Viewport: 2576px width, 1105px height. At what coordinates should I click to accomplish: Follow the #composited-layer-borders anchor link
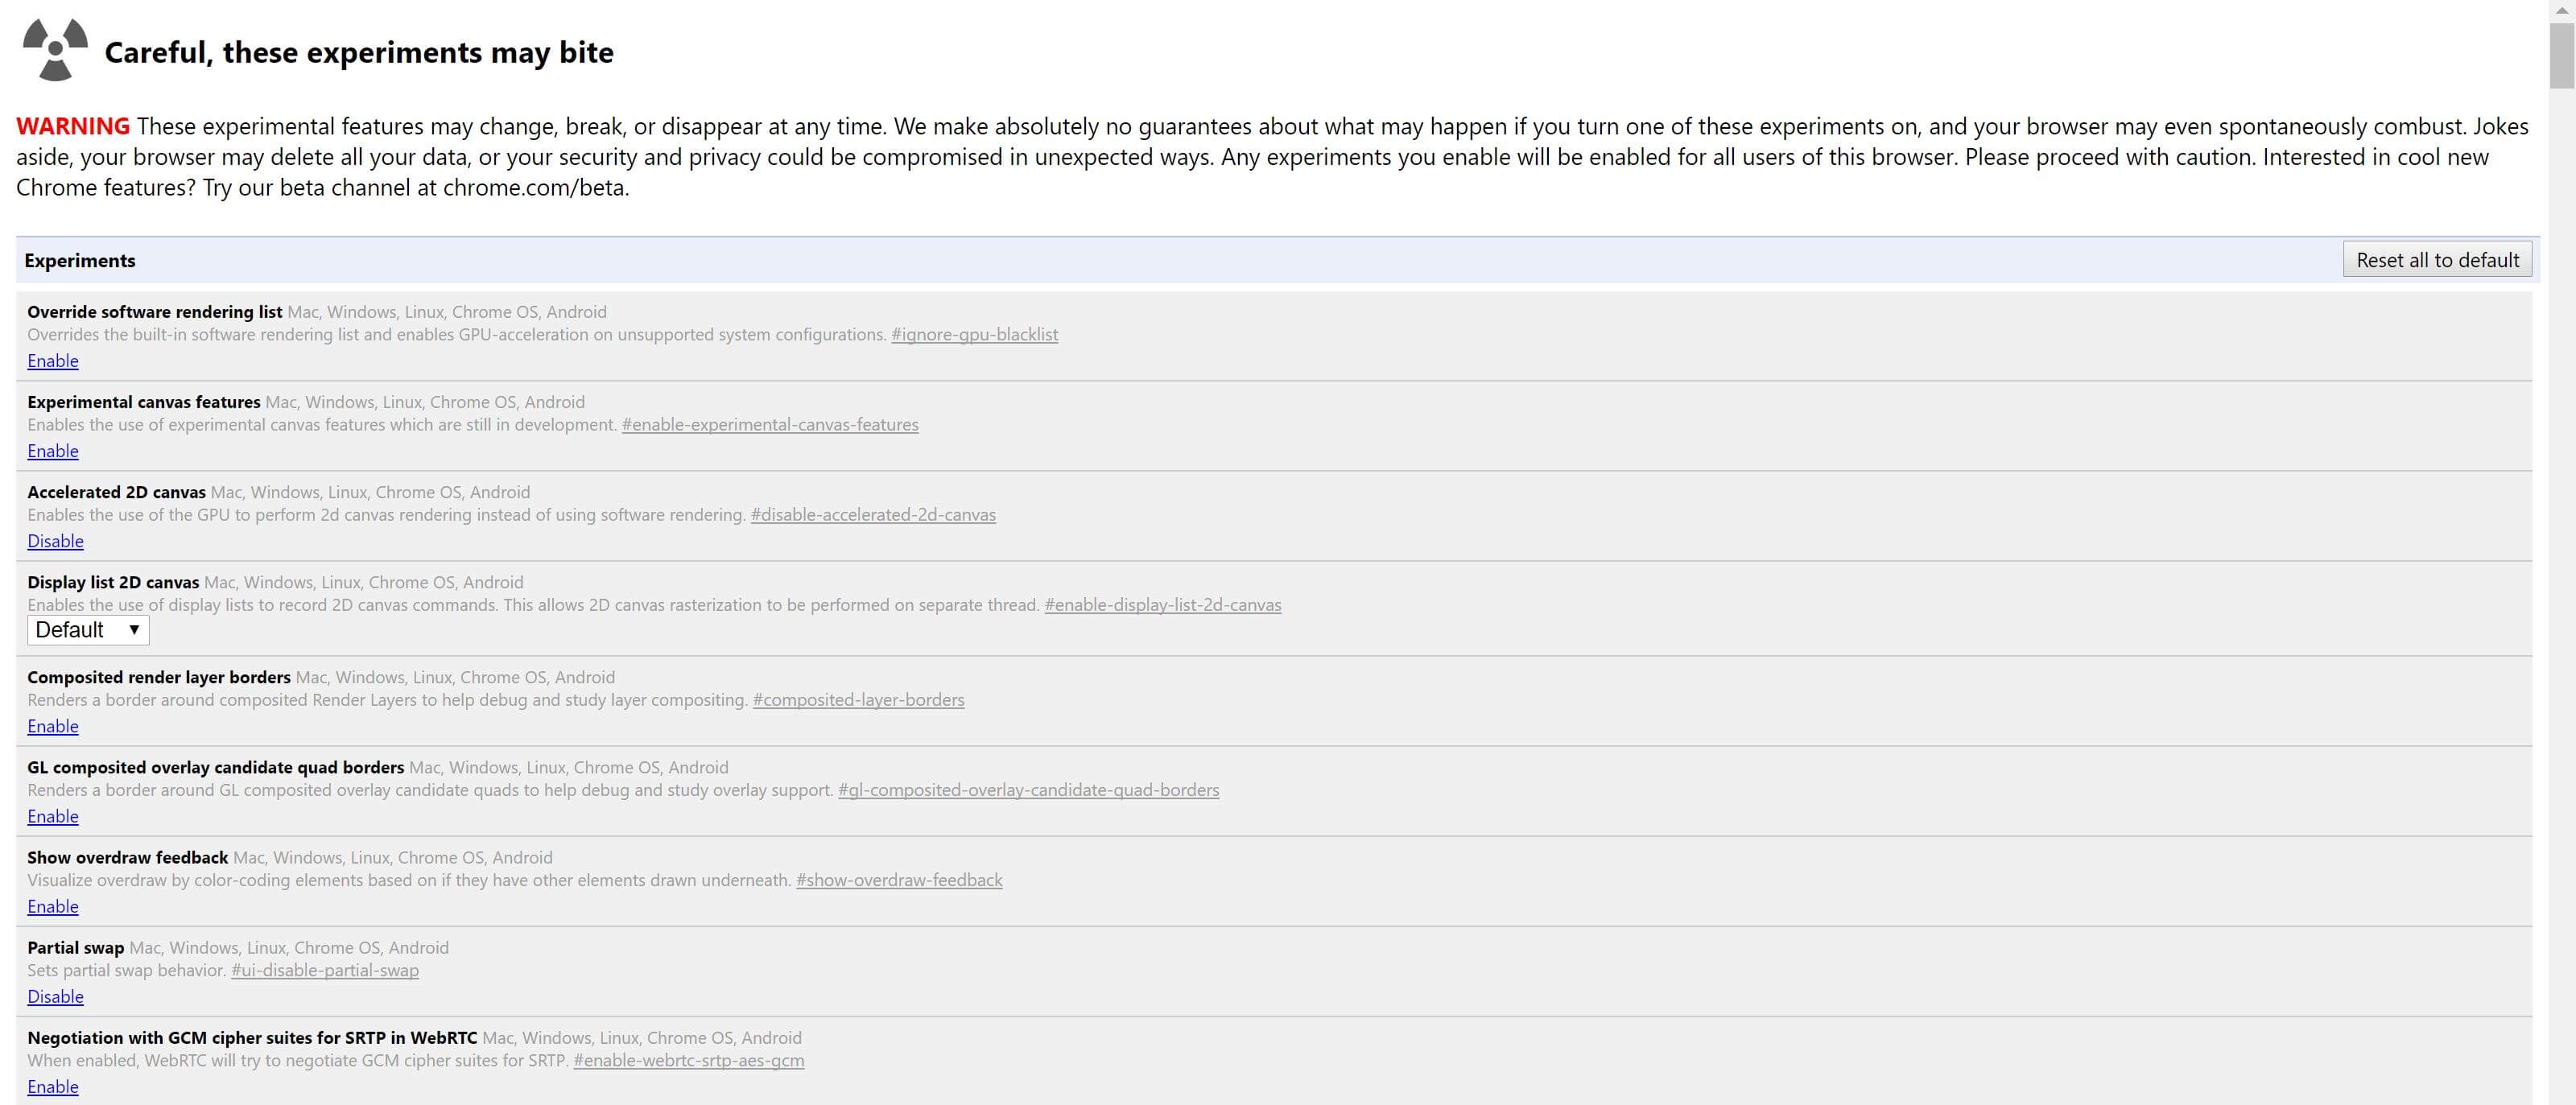click(x=858, y=699)
